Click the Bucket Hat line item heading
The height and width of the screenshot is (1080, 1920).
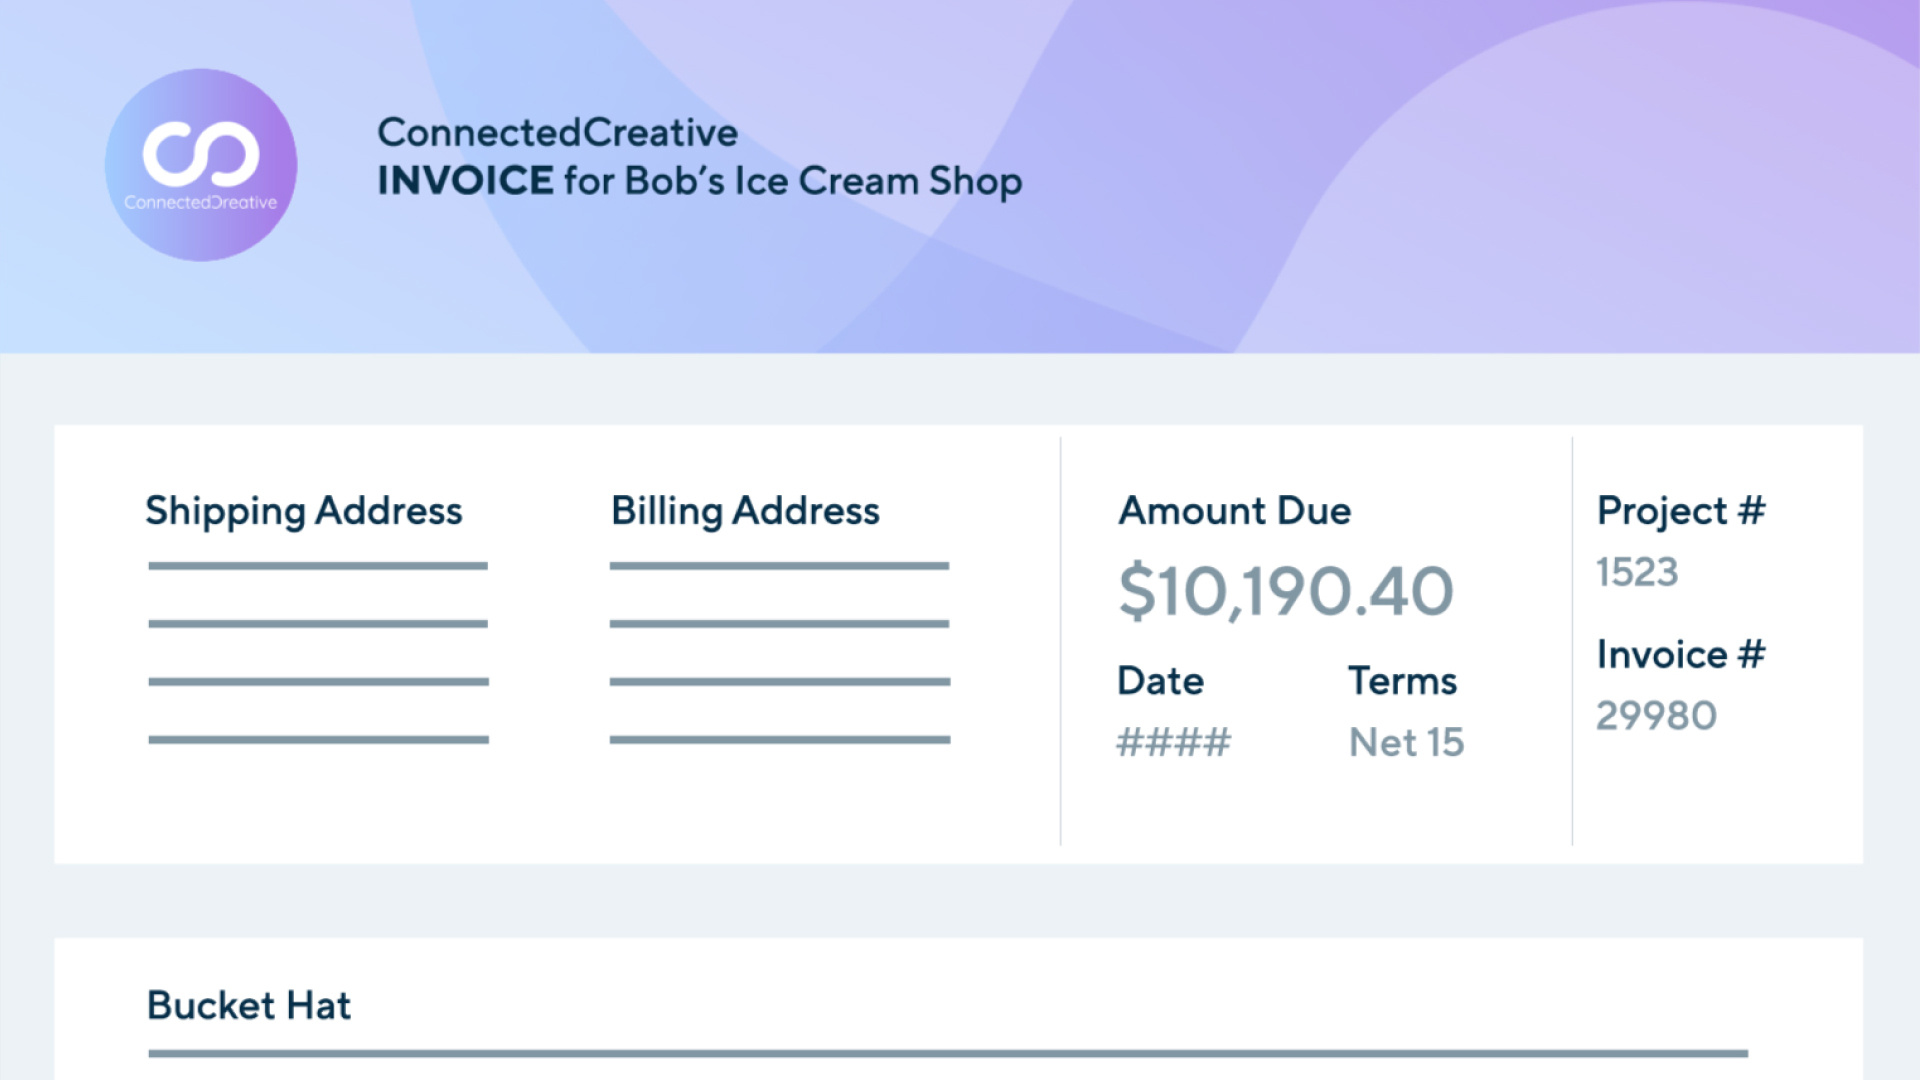(249, 1005)
